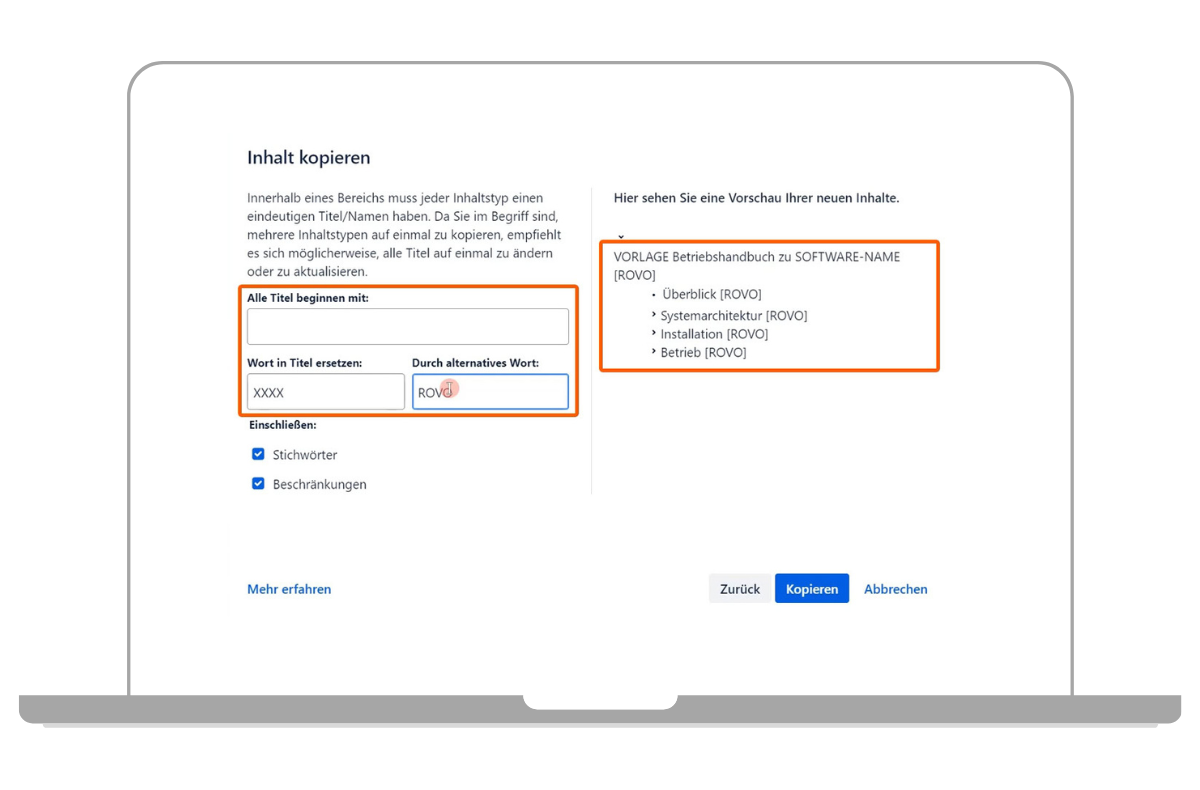
Task: Expand the Betrieb [ROVO] arrow
Action: (x=653, y=352)
